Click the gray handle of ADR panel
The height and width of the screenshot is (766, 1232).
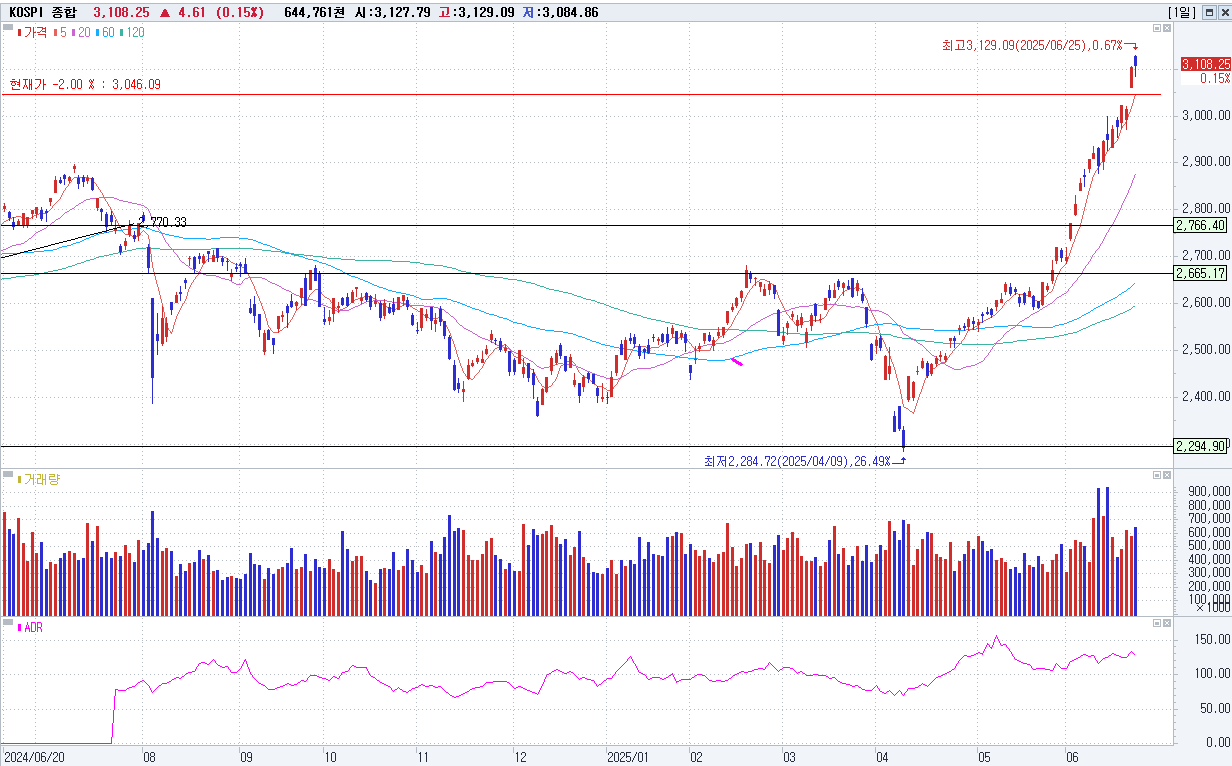(8, 624)
